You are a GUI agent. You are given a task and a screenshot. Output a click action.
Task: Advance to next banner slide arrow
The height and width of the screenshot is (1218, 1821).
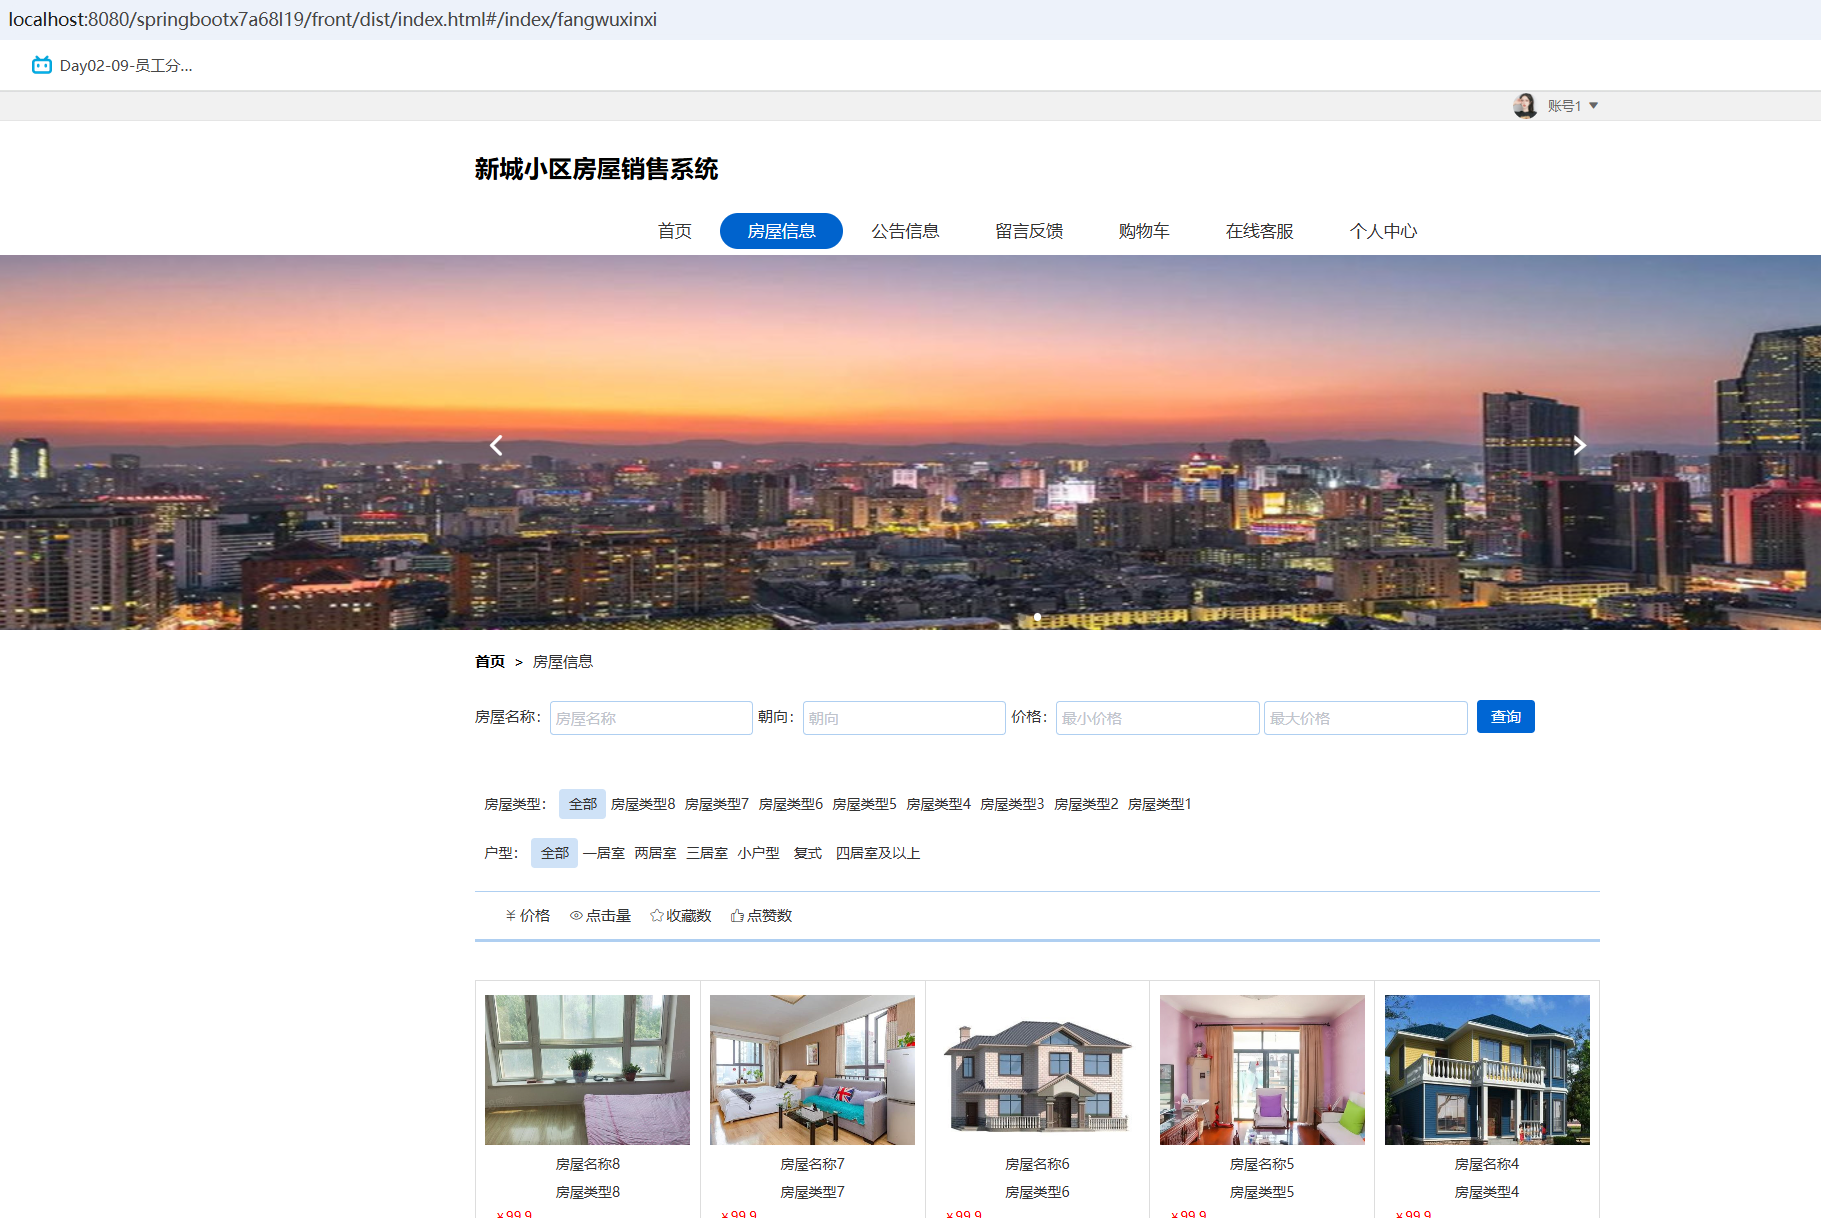click(x=1579, y=445)
